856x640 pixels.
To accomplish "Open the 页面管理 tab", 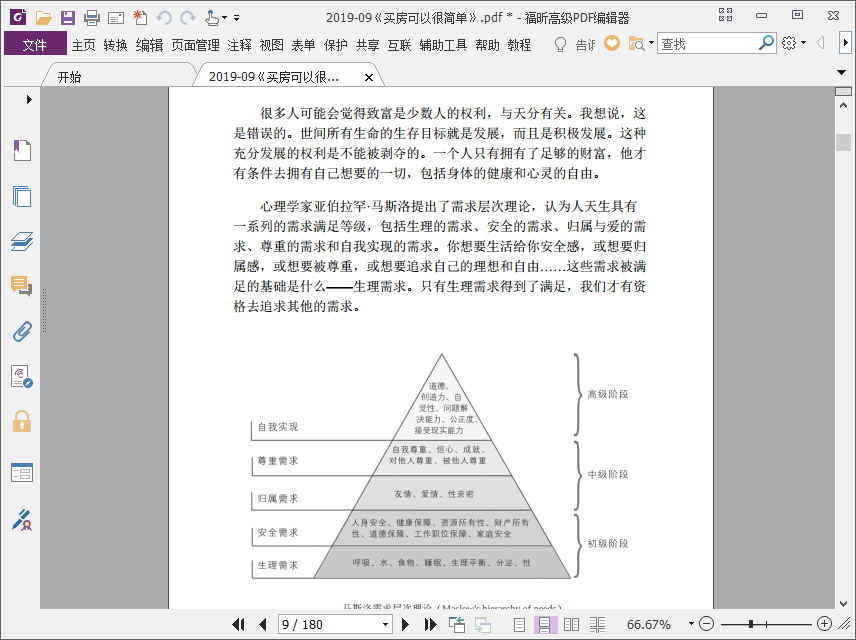I will tap(195, 45).
